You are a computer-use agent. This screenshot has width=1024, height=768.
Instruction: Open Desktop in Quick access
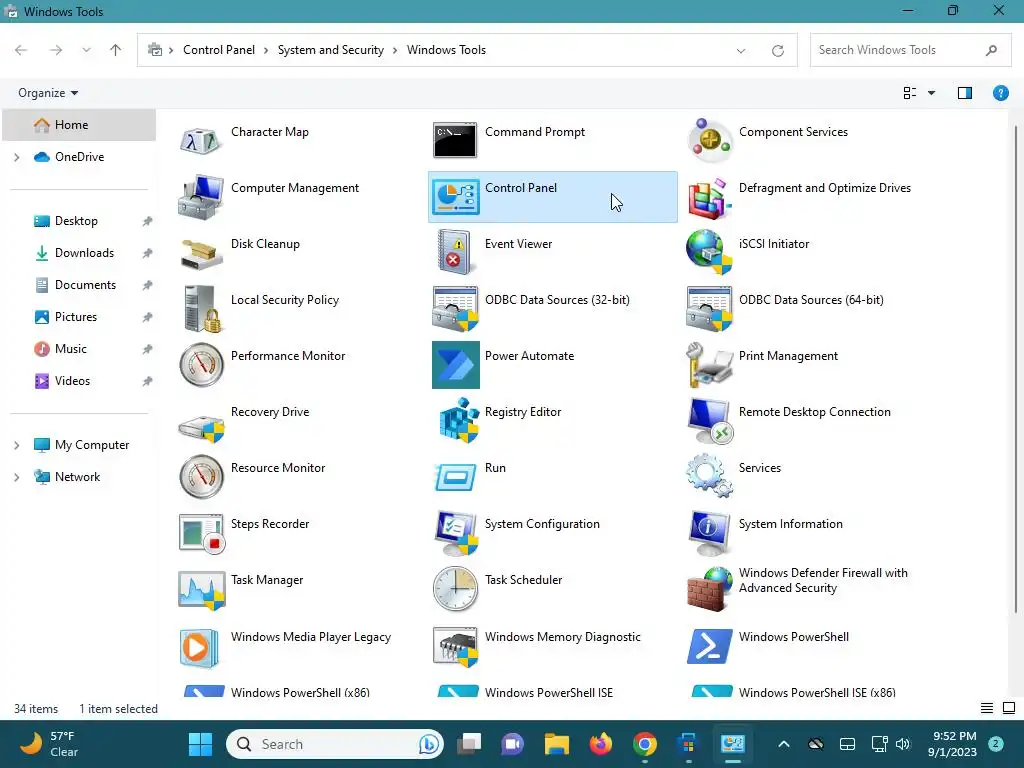click(76, 221)
